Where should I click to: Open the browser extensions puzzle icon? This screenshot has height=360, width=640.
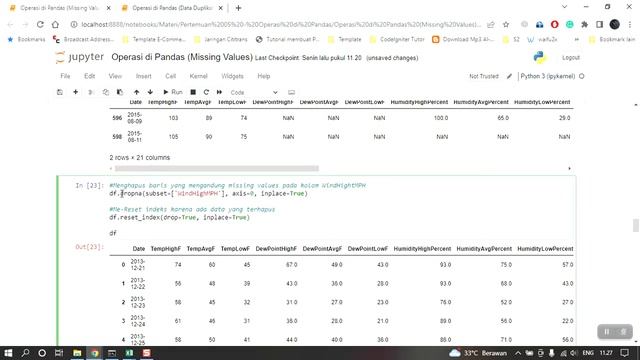pos(584,24)
